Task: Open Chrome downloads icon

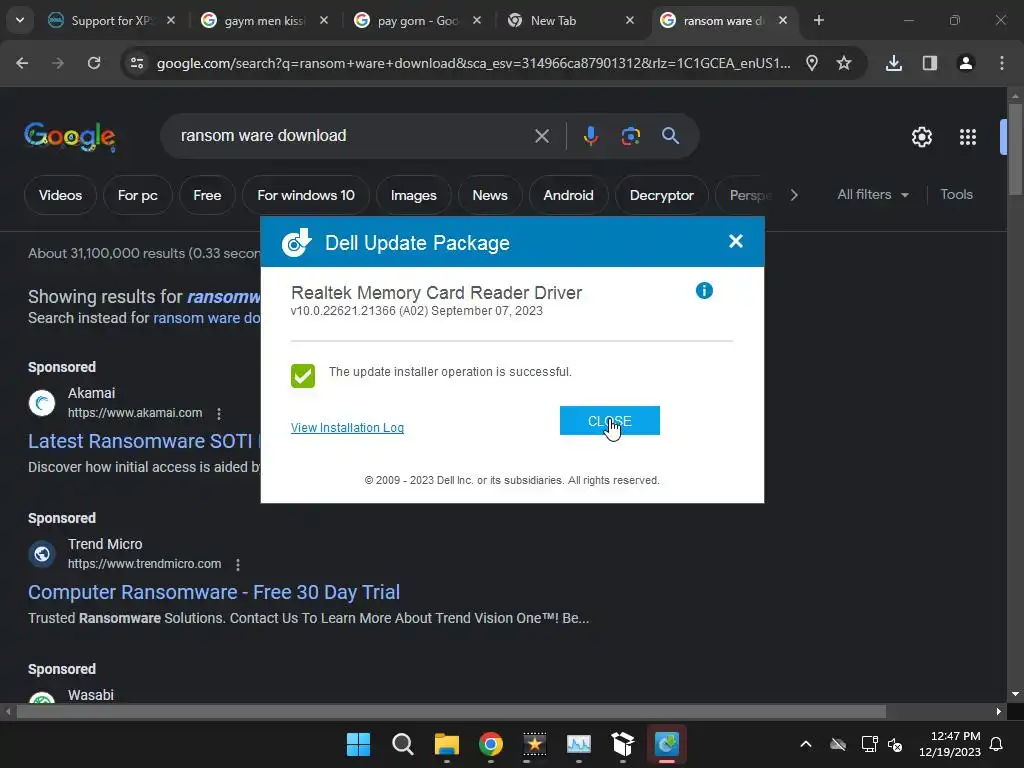Action: (x=893, y=63)
